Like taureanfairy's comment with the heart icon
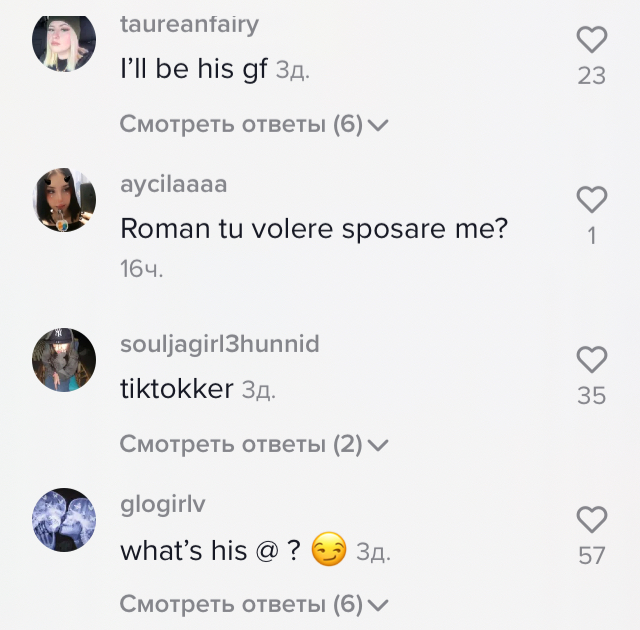640x630 pixels. pyautogui.click(x=591, y=40)
